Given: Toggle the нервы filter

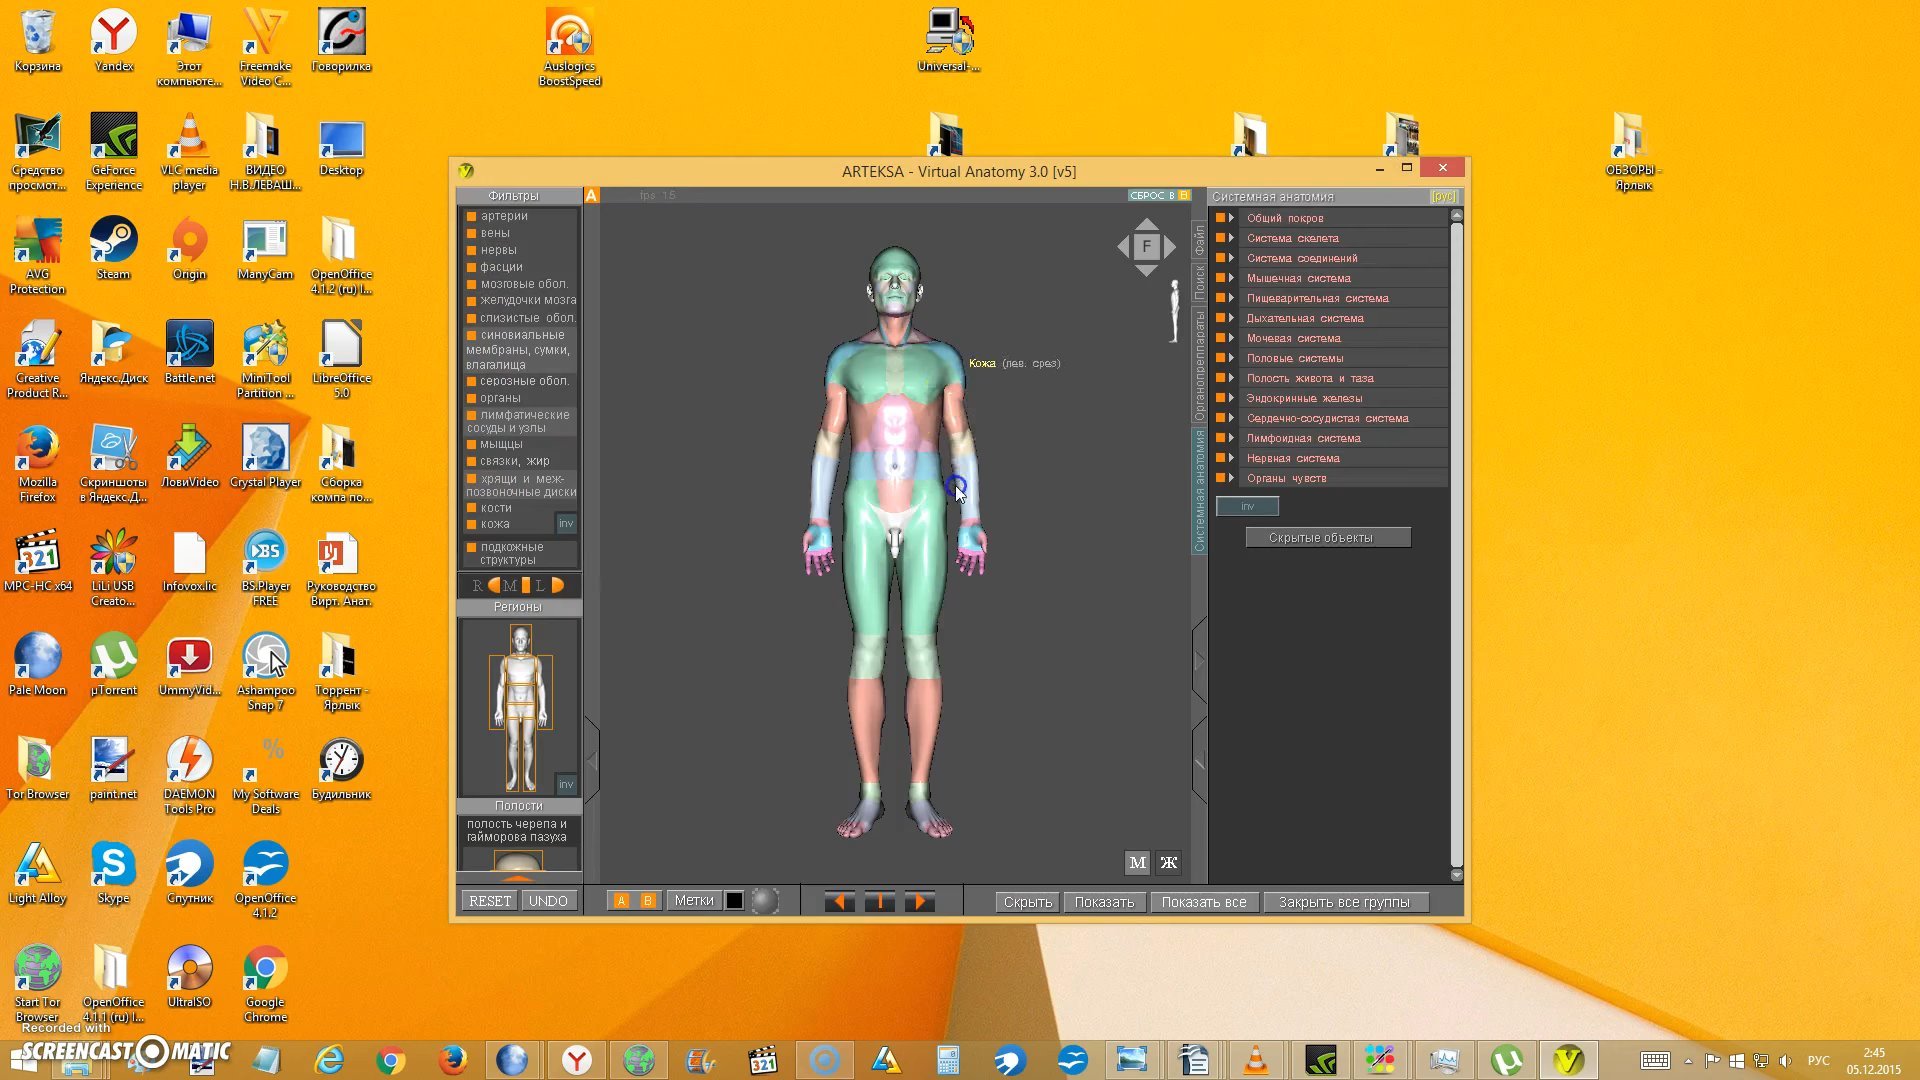Looking at the screenshot, I should click(x=471, y=250).
